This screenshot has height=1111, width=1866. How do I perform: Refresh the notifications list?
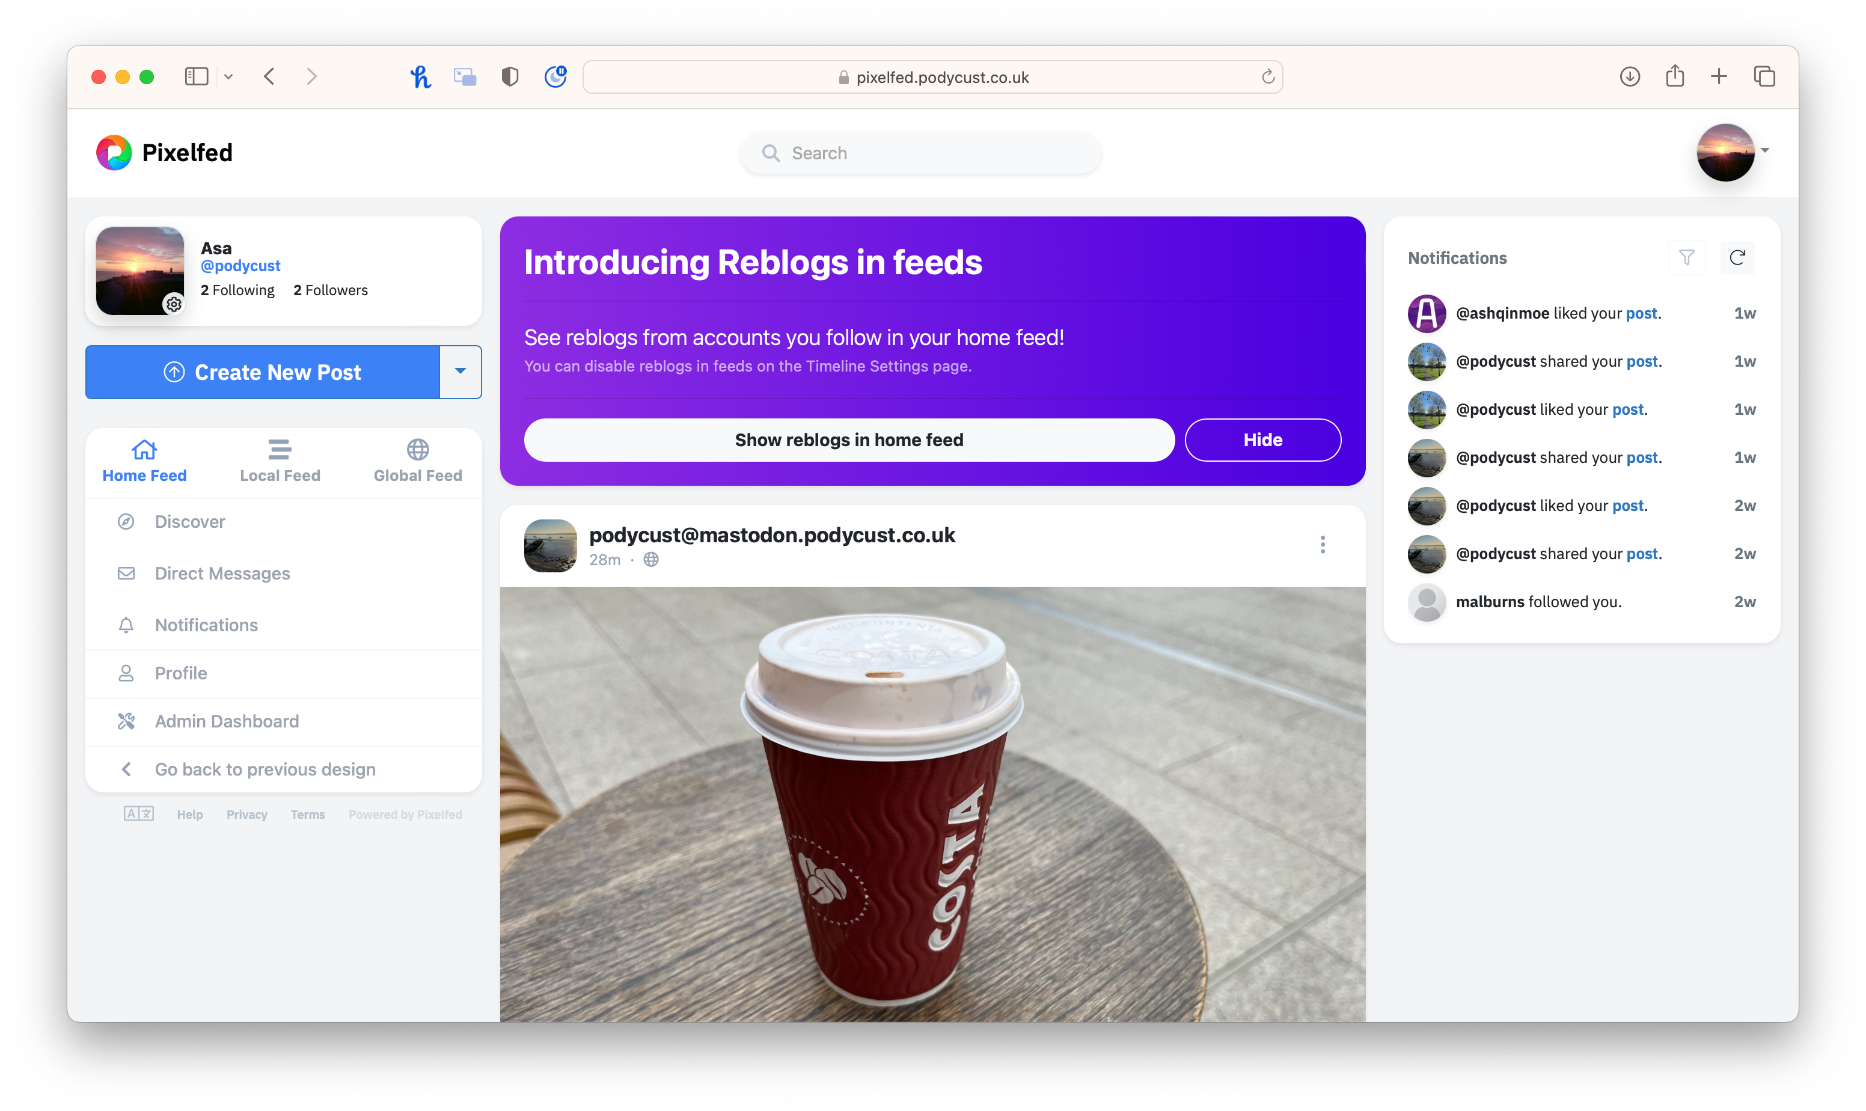(x=1737, y=258)
